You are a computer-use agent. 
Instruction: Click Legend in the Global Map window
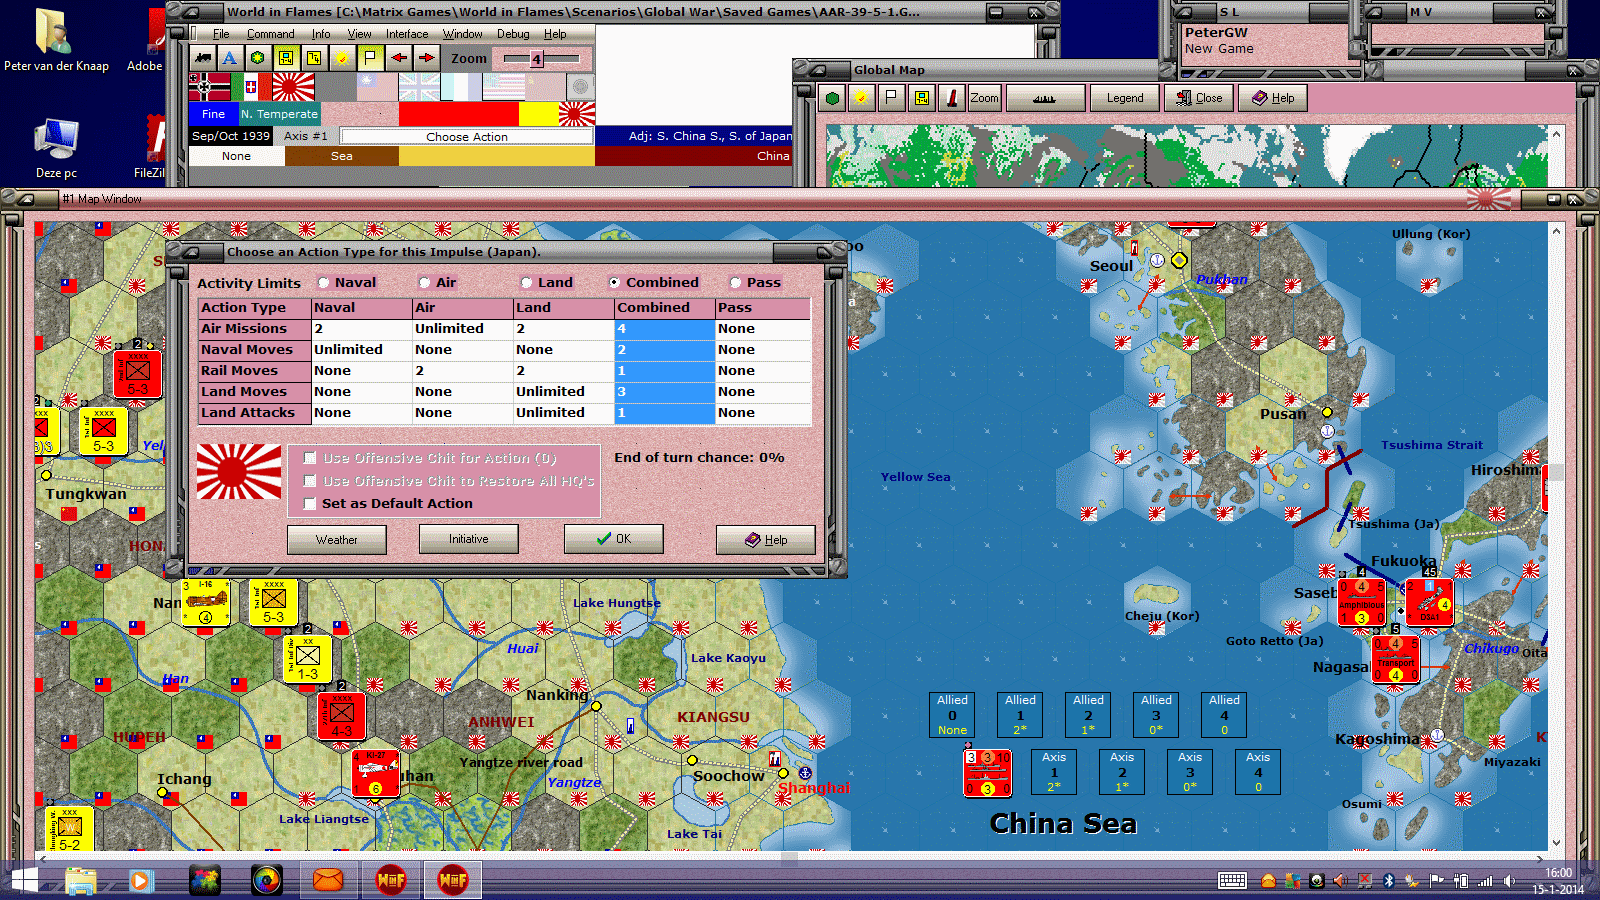tap(1125, 98)
